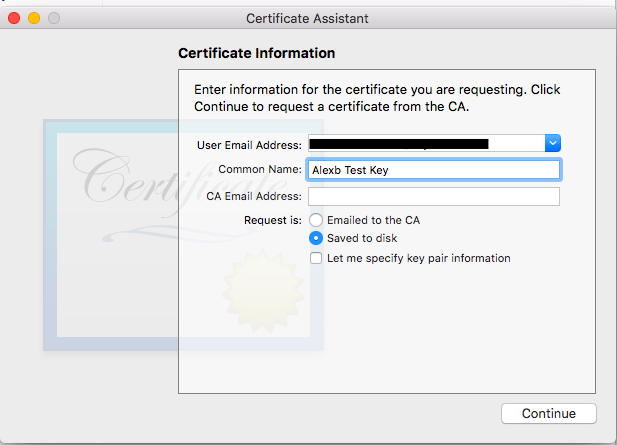The height and width of the screenshot is (445, 617).
Task: Focus the Common Name text field
Action: 434,170
